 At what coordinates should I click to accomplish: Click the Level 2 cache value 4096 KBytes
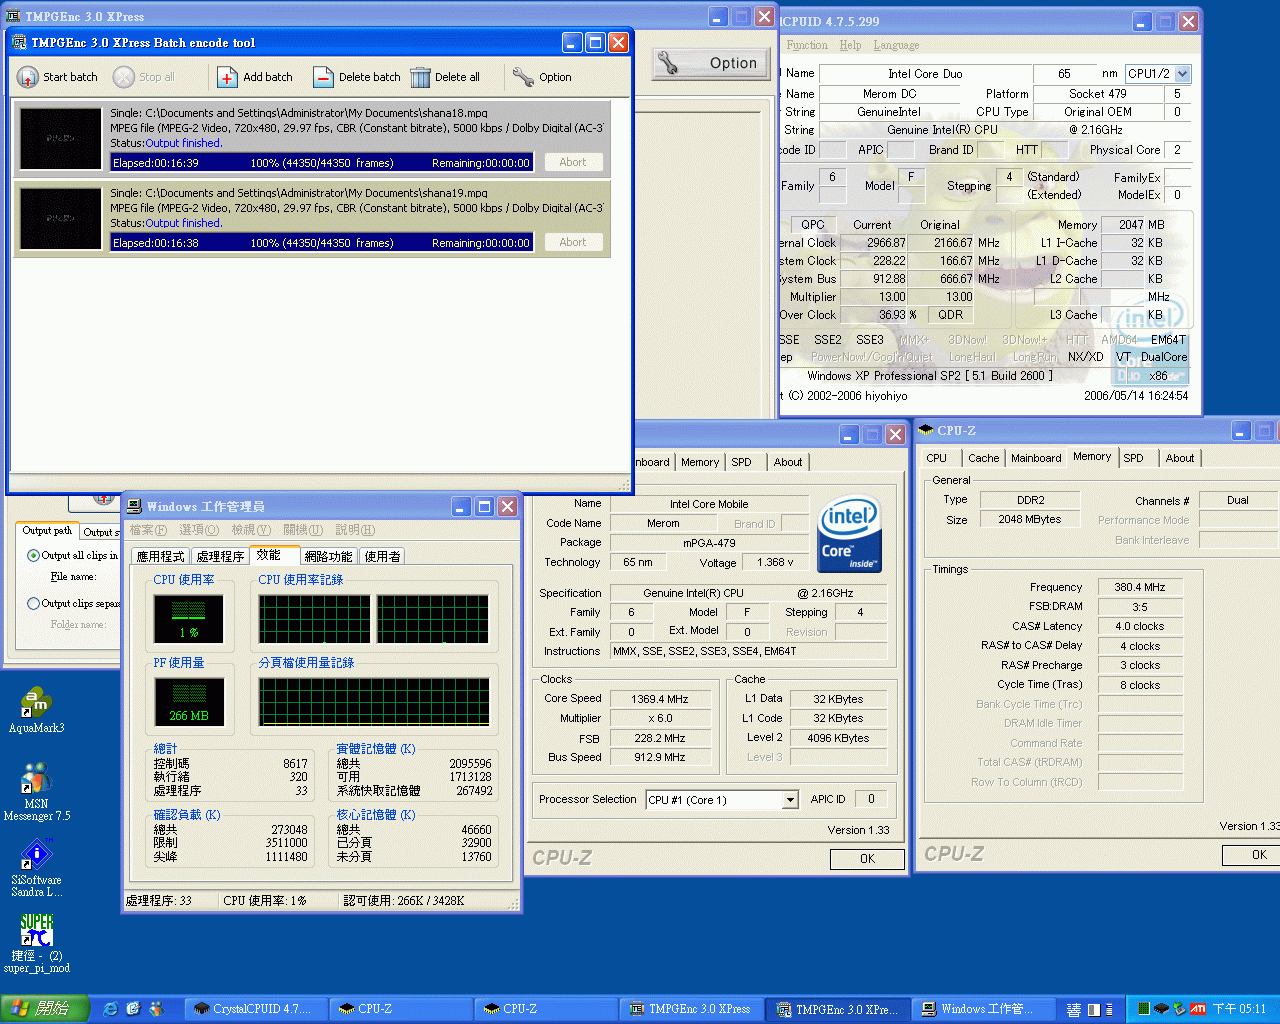(x=838, y=738)
